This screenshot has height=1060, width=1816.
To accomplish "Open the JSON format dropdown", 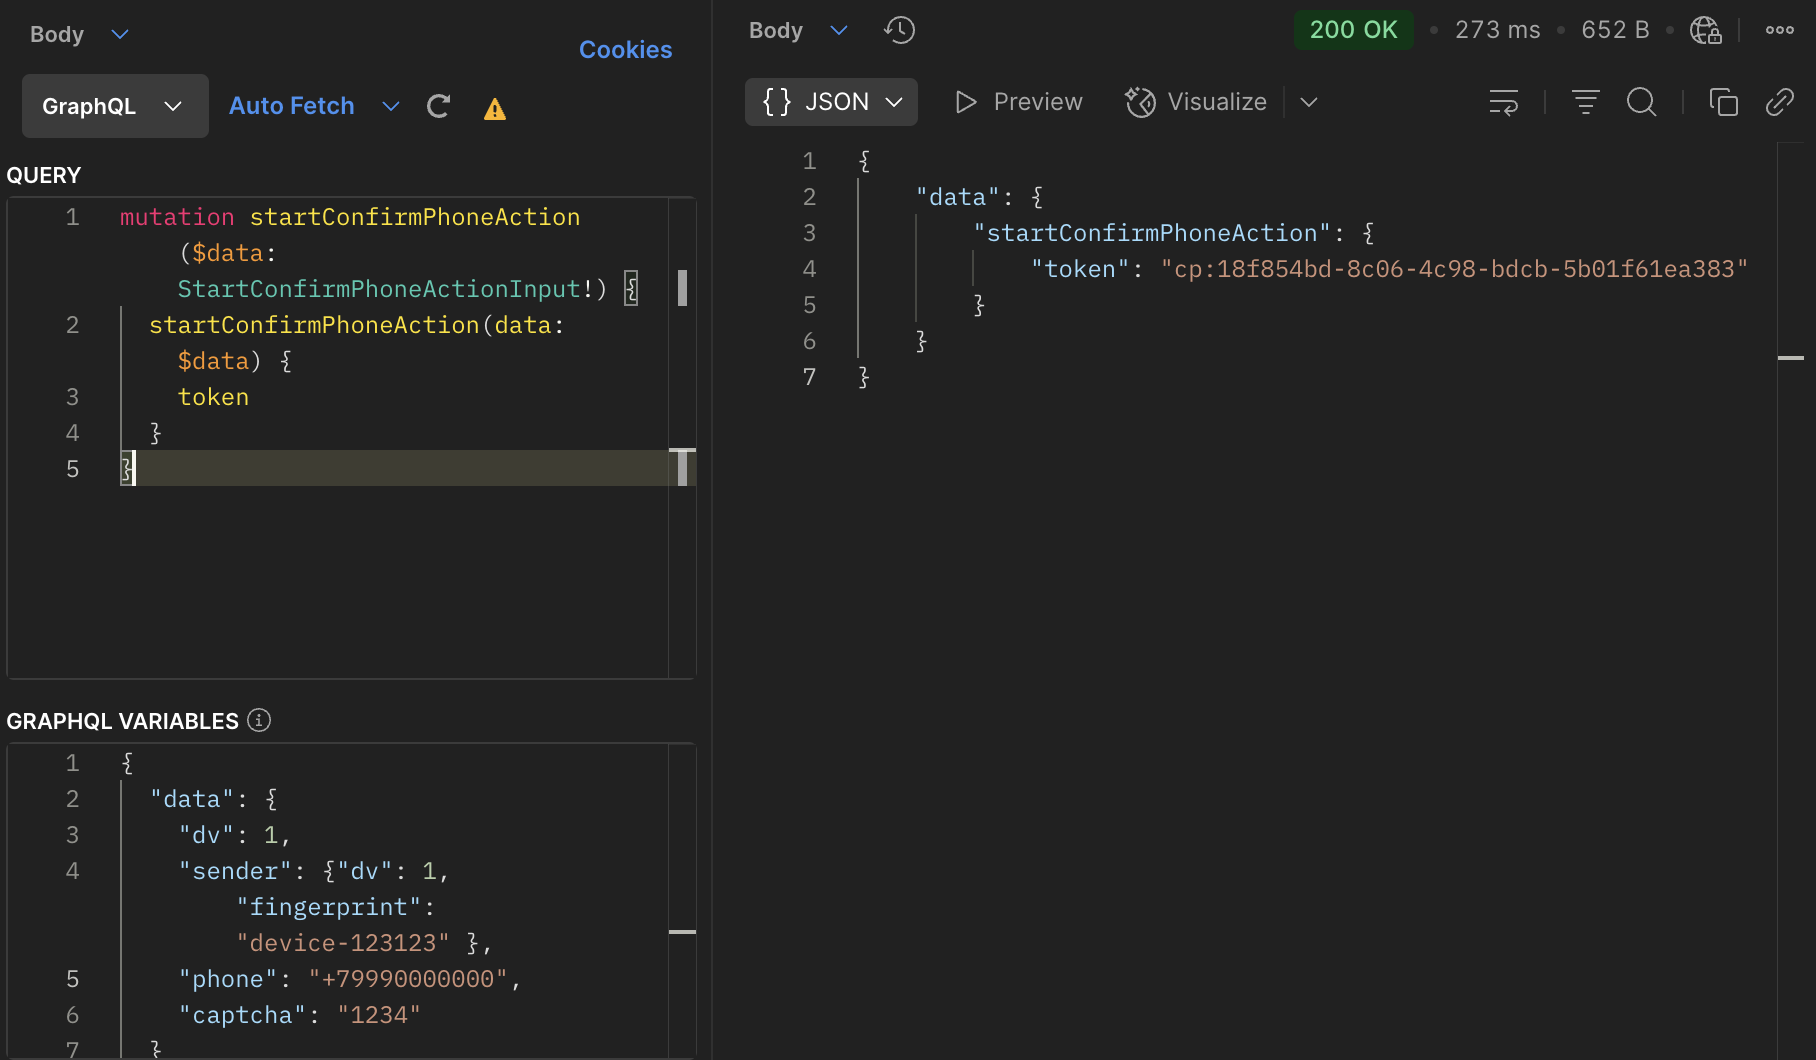I will point(831,102).
